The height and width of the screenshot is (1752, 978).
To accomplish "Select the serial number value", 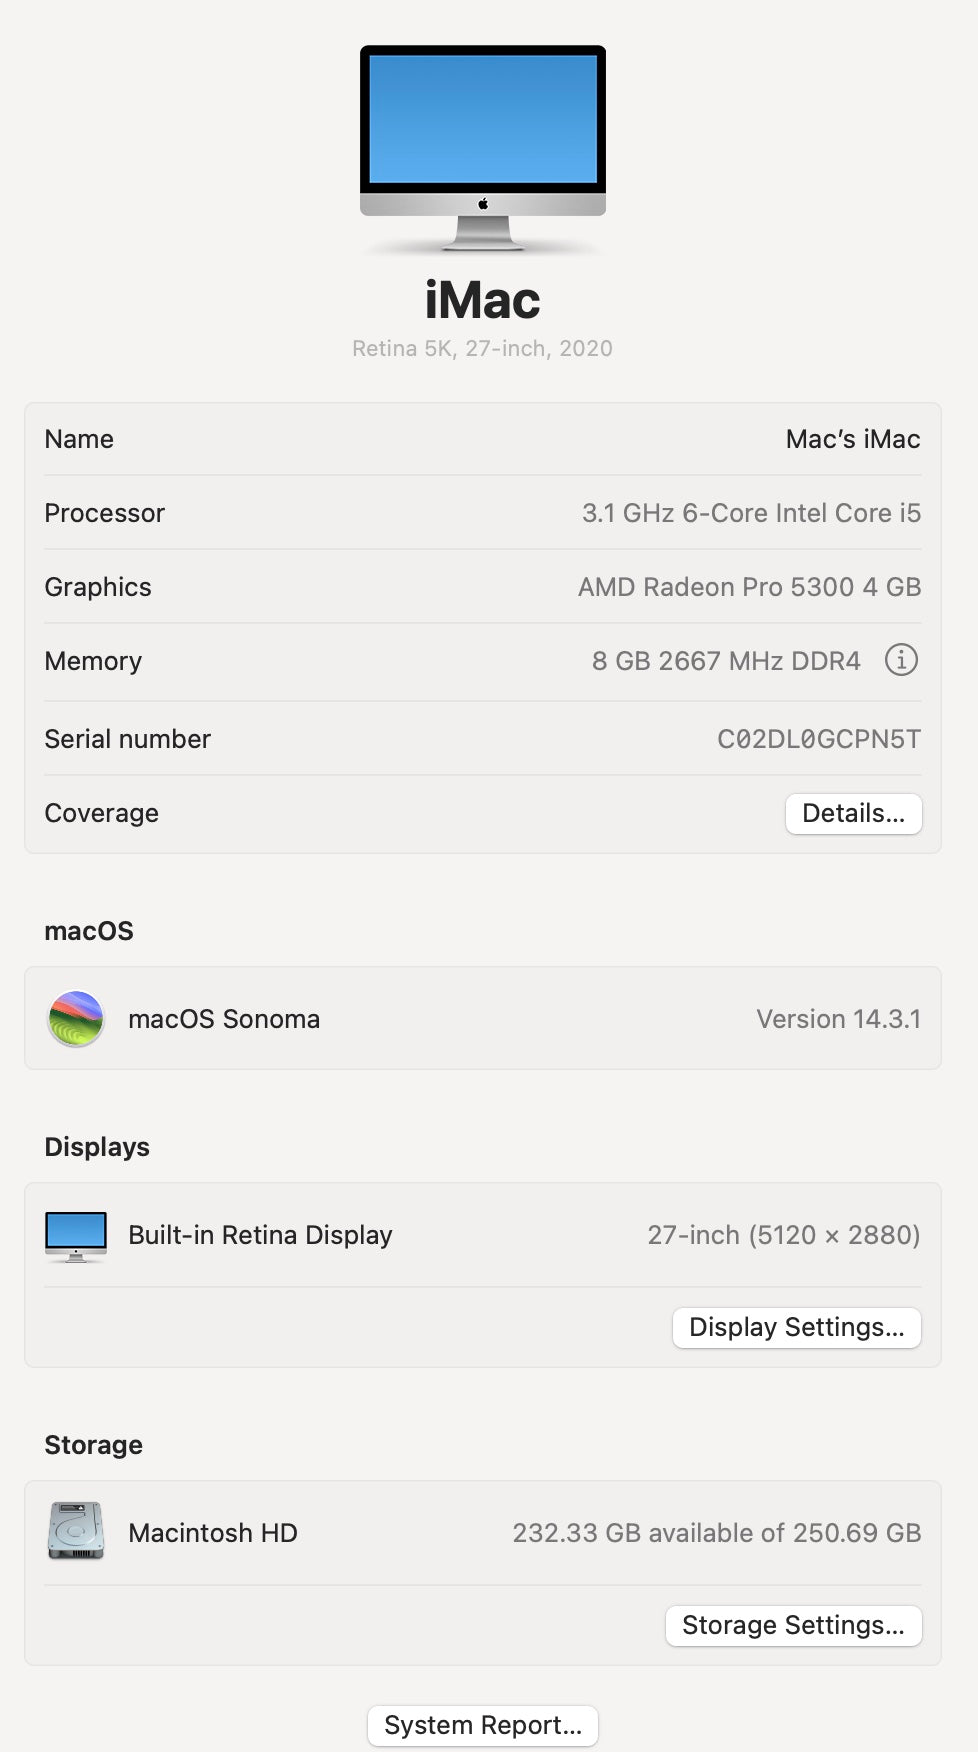I will 818,740.
